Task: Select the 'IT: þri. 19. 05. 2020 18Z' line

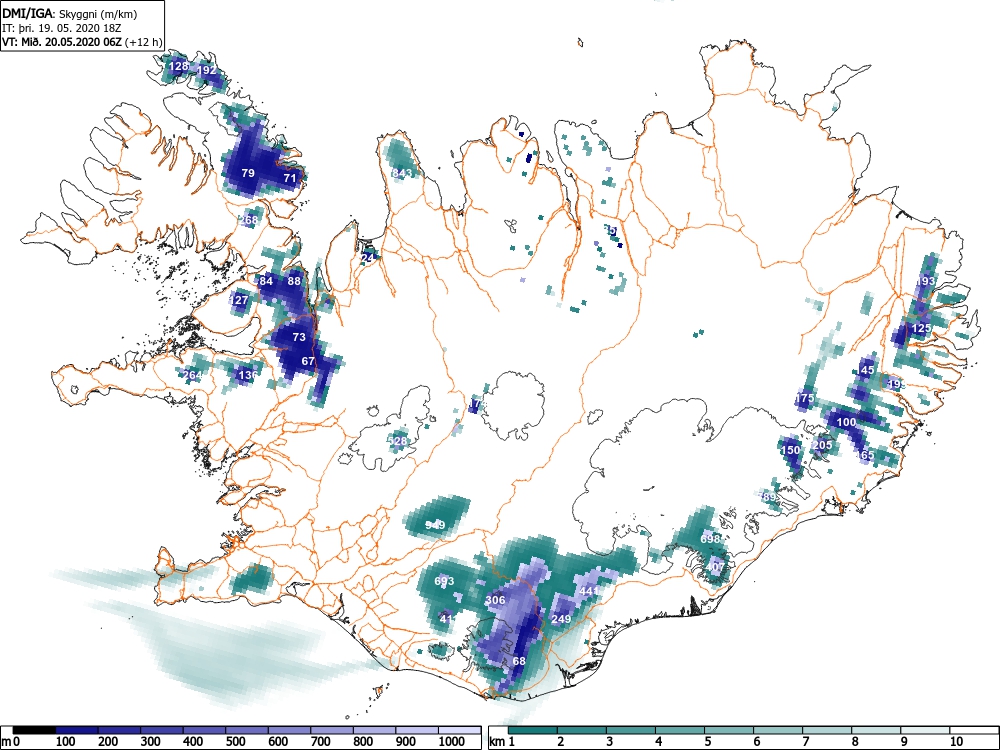Action: [62, 28]
